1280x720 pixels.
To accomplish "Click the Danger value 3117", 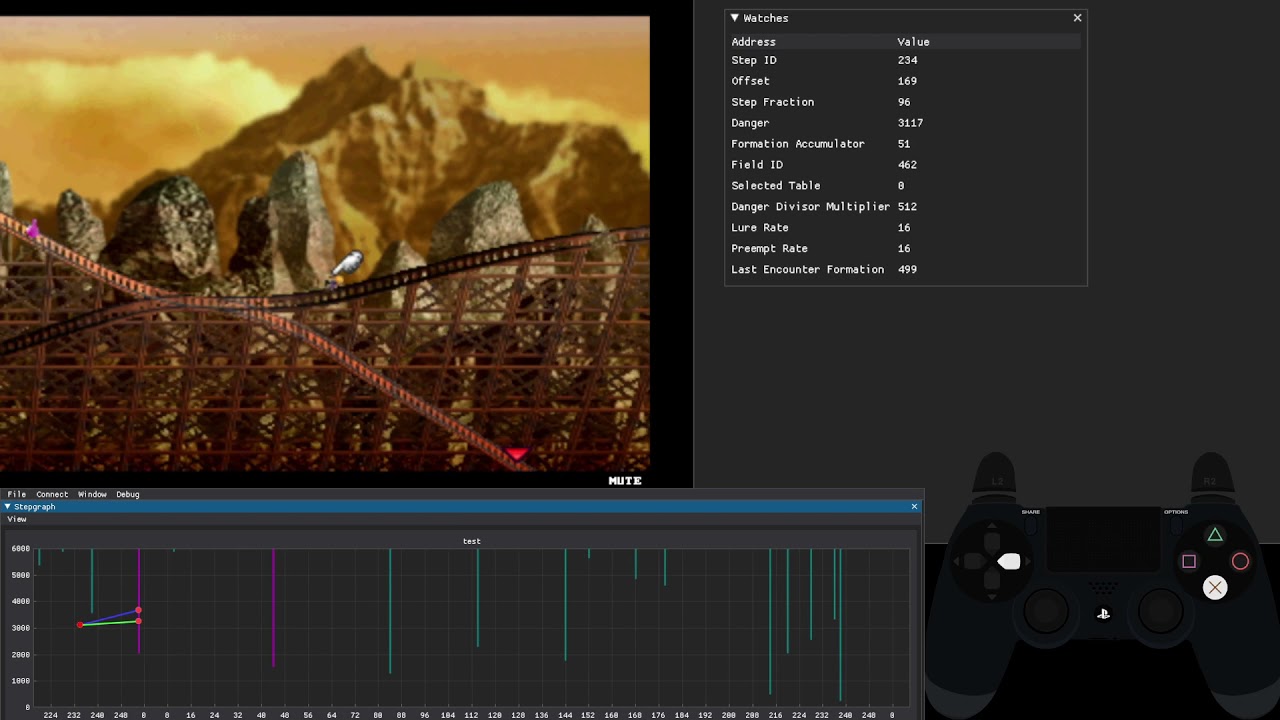I will coord(910,123).
